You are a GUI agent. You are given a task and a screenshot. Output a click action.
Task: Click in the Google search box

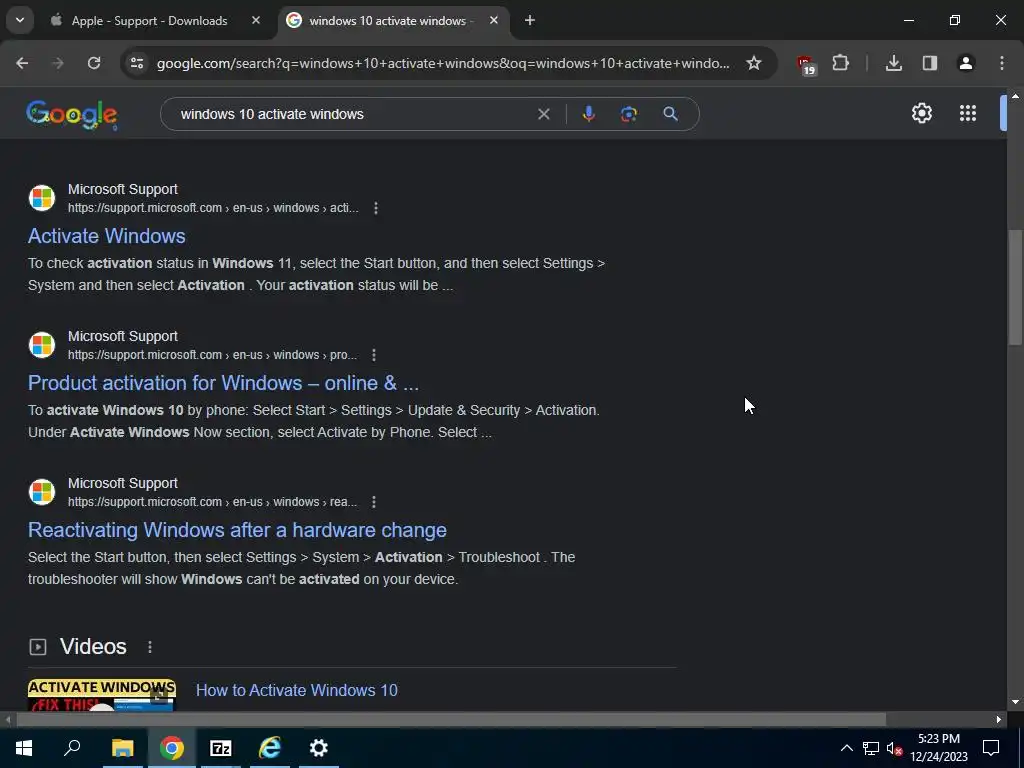(x=353, y=114)
